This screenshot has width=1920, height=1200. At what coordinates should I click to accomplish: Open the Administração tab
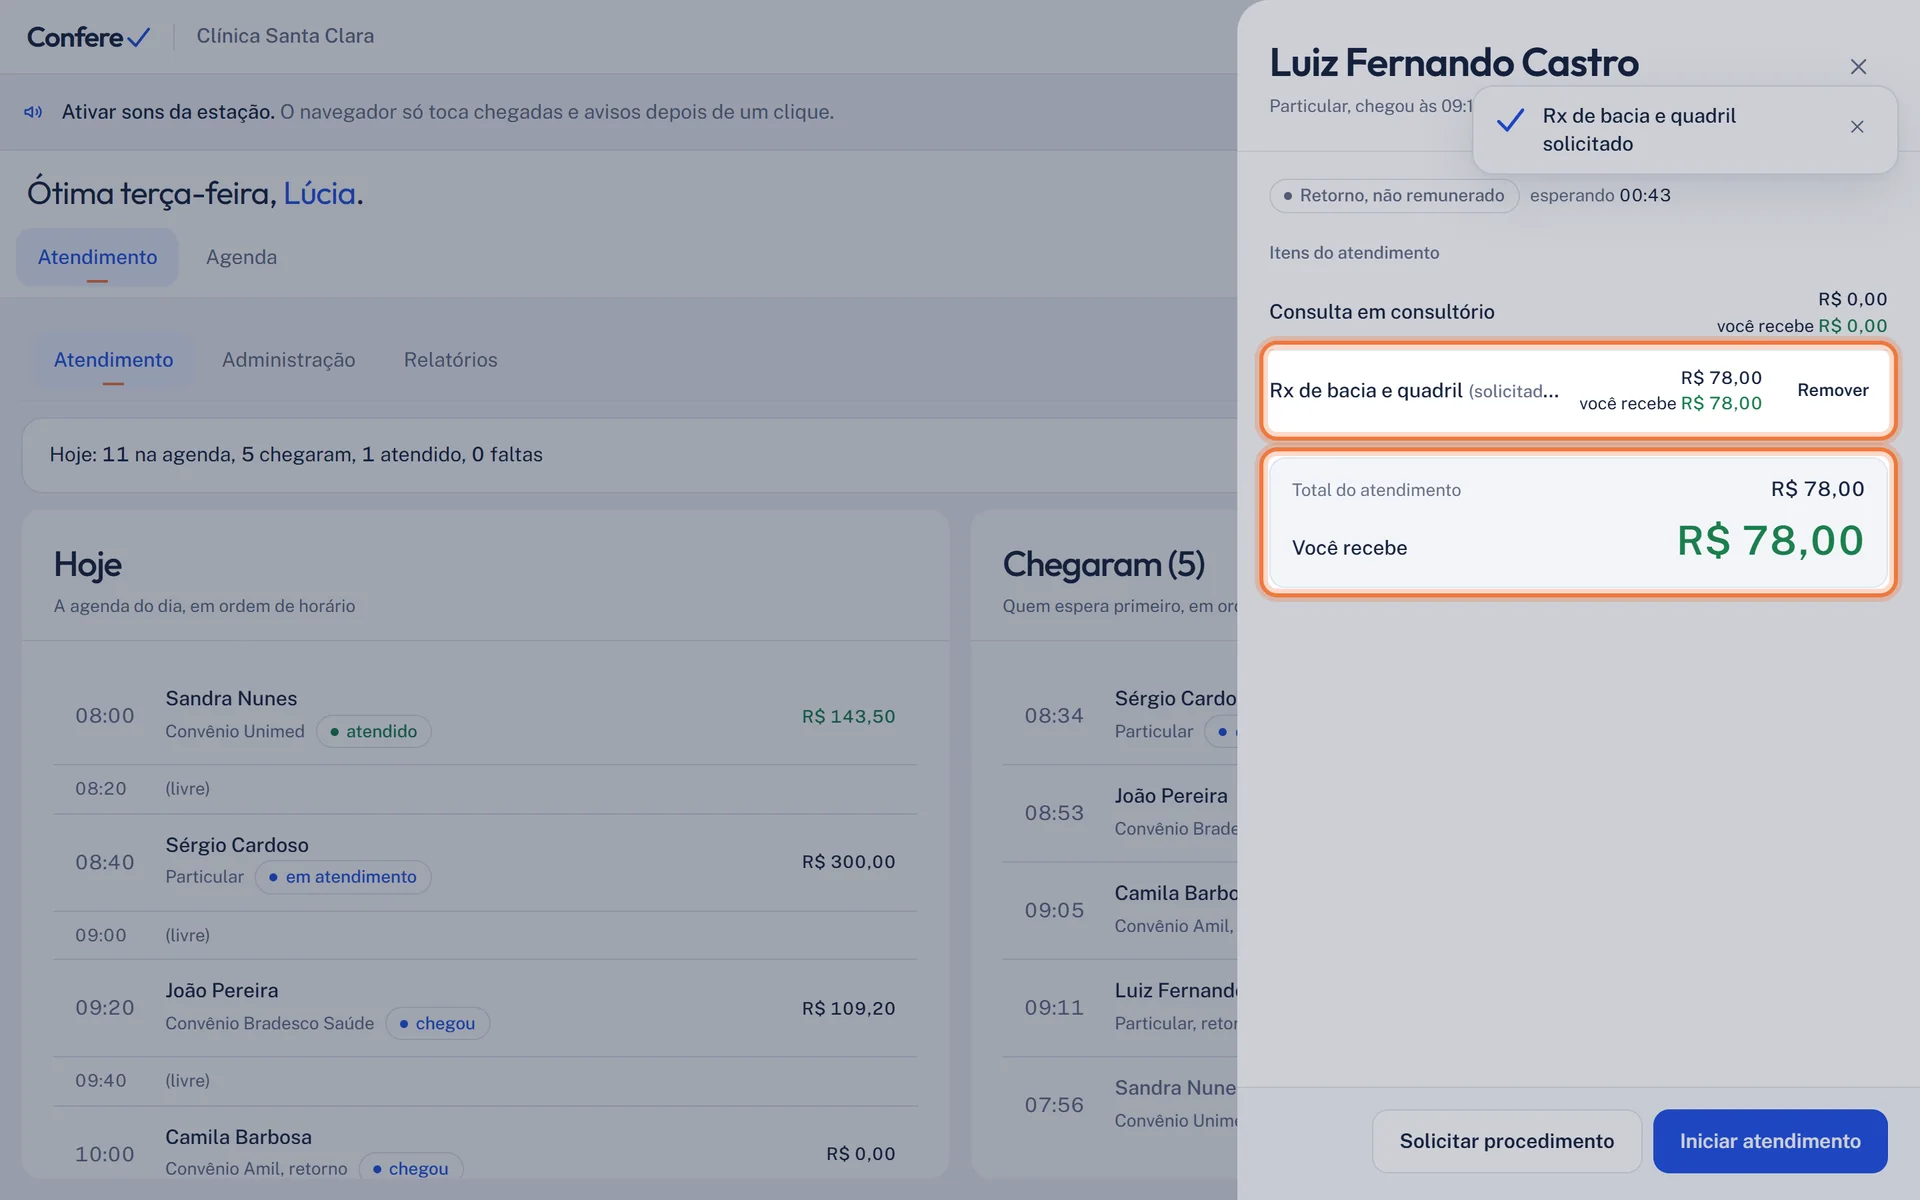[x=288, y=360]
